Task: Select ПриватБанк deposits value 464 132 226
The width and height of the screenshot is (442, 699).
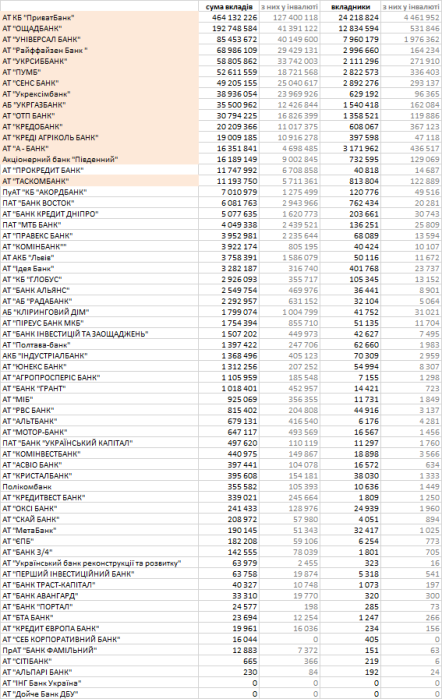Action: coord(229,17)
